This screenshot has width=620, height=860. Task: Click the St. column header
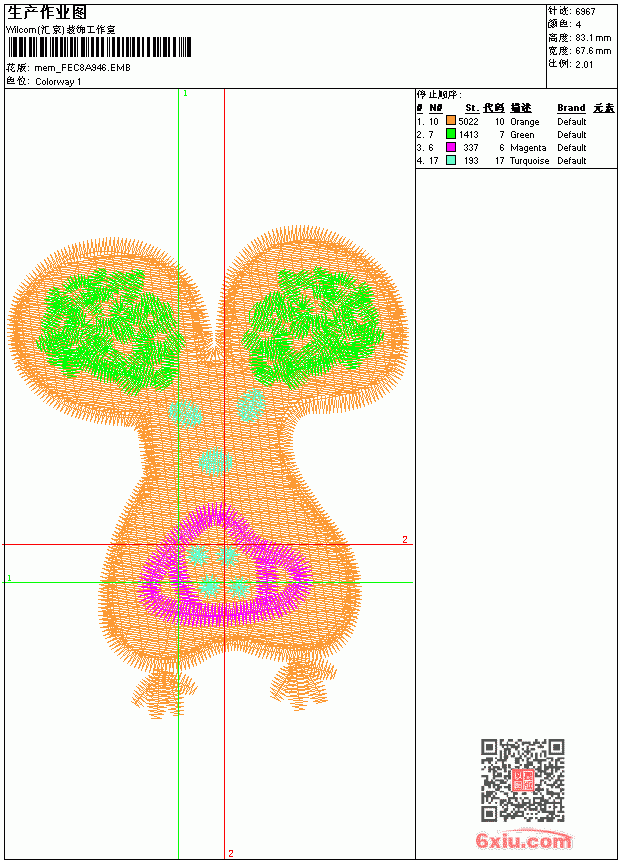coord(472,108)
